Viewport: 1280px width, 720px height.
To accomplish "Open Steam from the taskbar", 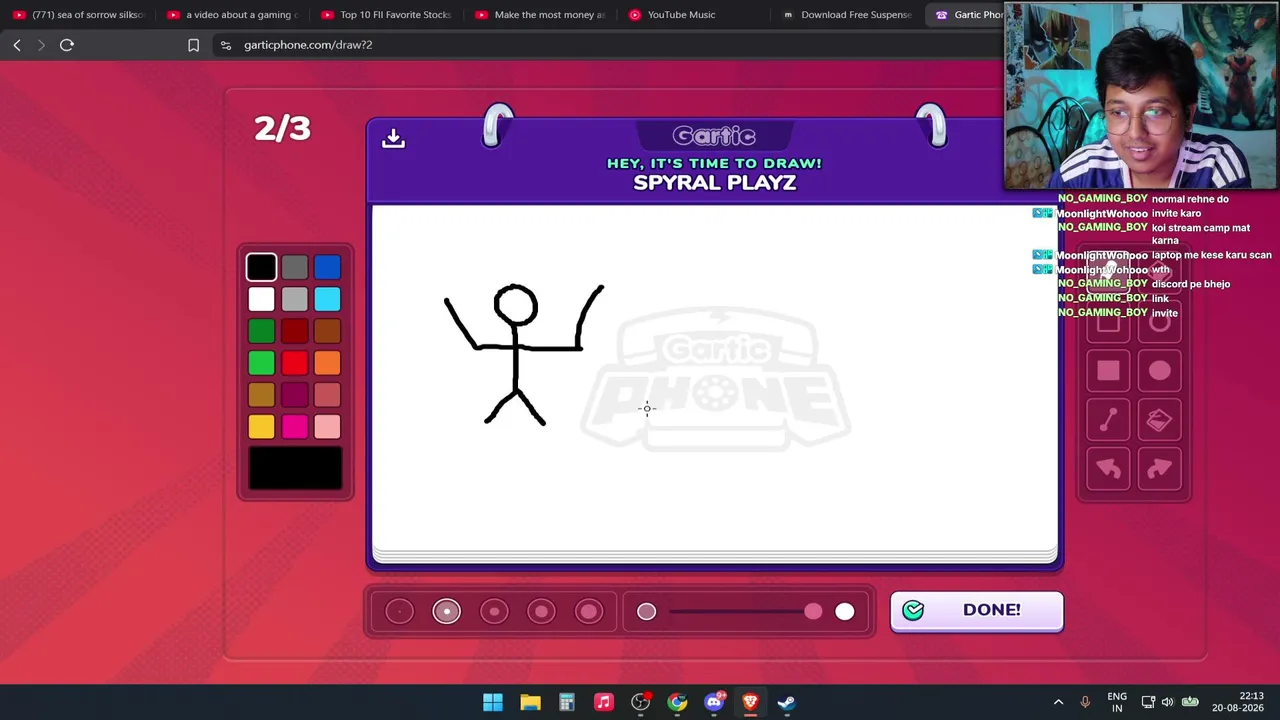I will coord(787,702).
